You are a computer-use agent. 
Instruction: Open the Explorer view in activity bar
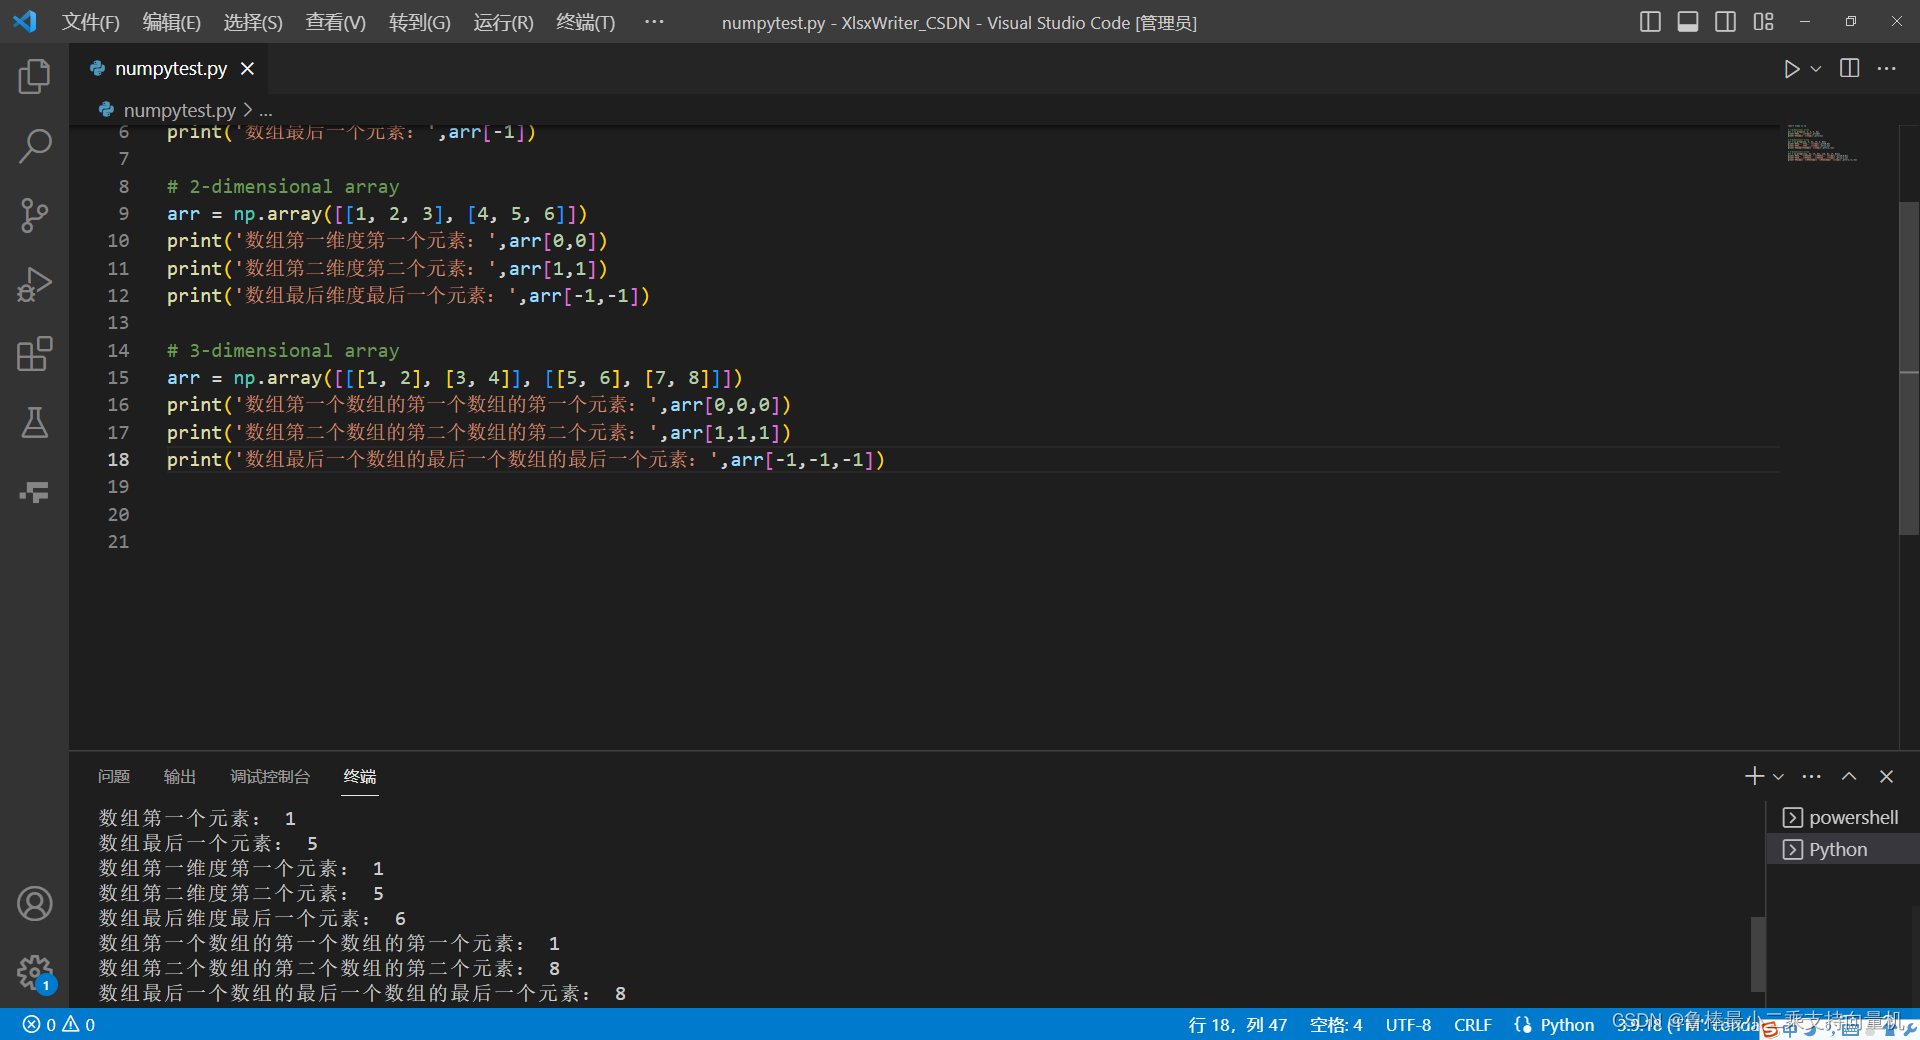tap(34, 76)
